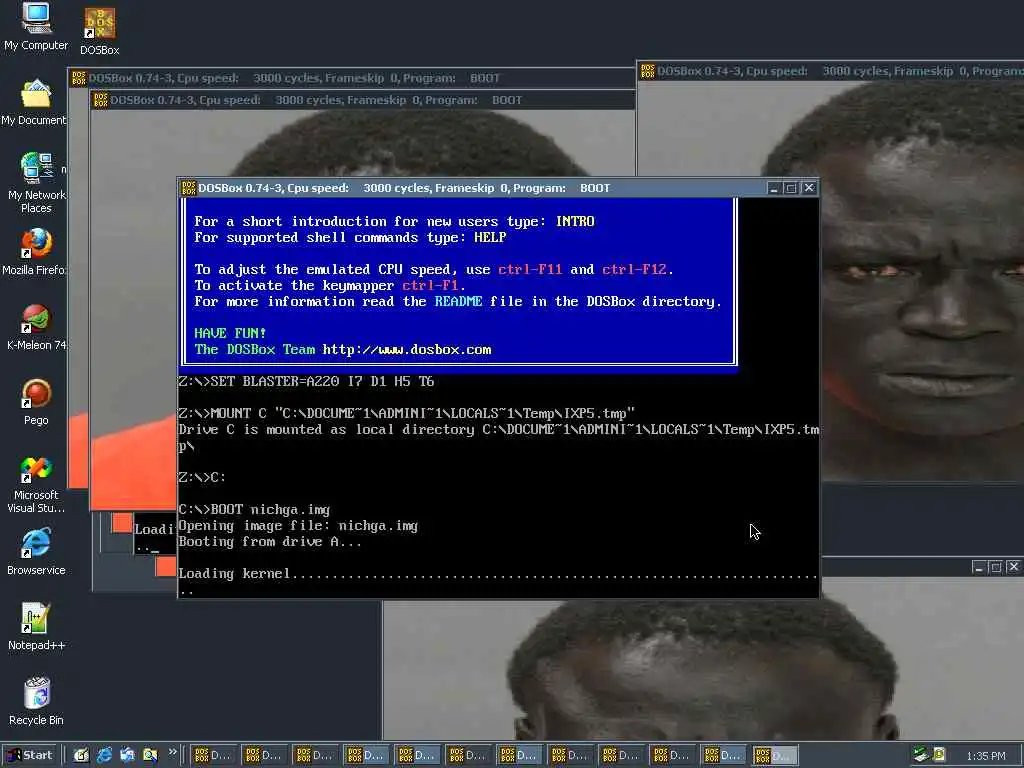Click the first Quick Launch icon beside Start

tap(81, 755)
